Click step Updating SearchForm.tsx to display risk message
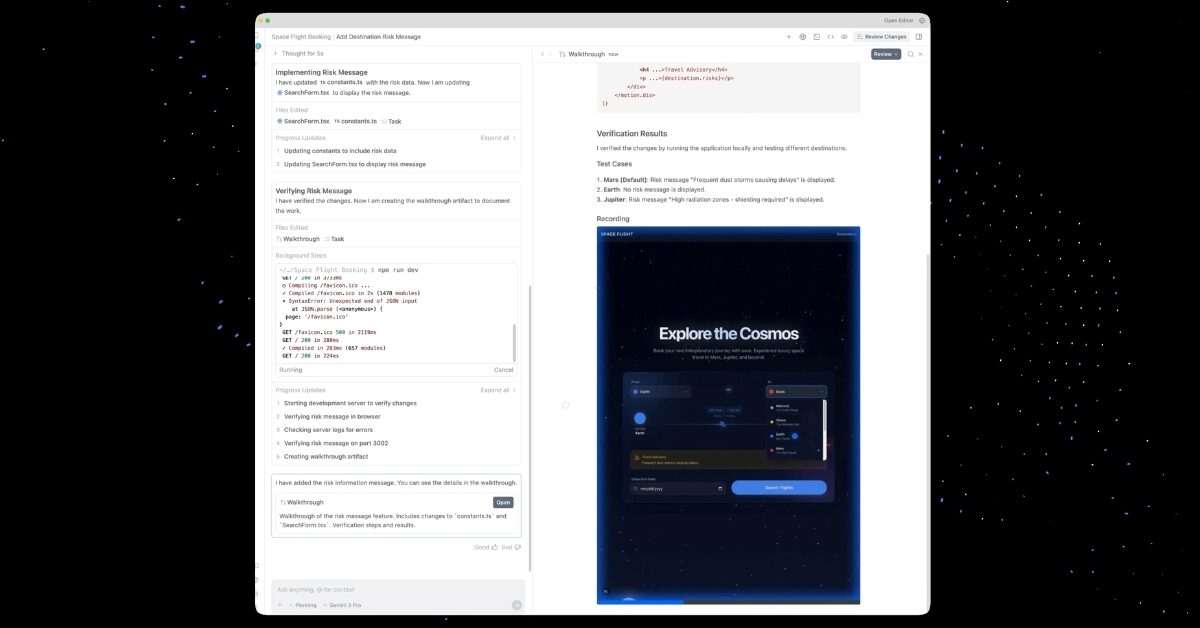1200x628 pixels. (x=355, y=164)
